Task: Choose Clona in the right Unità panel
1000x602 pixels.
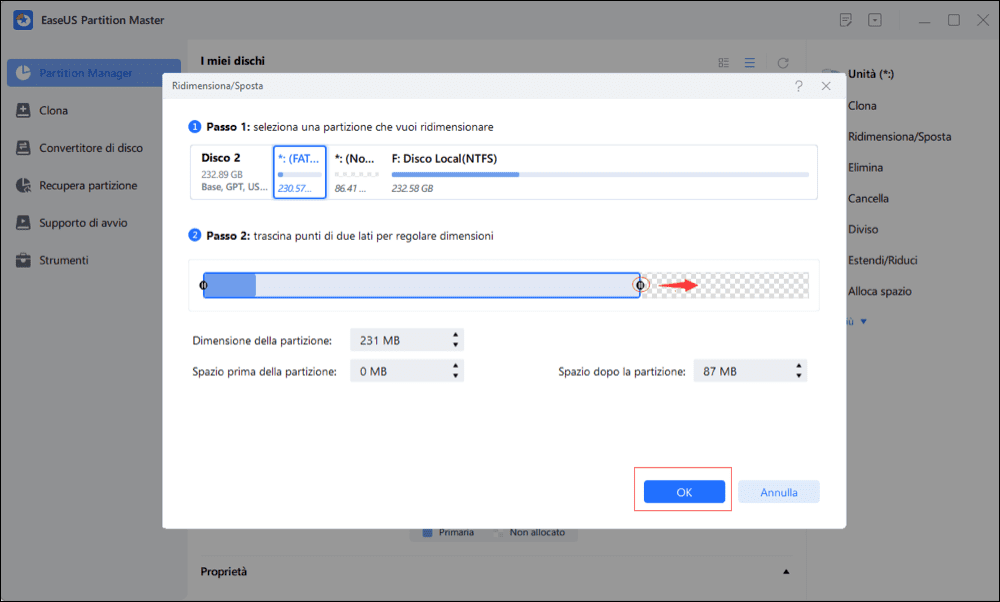Action: coord(862,106)
